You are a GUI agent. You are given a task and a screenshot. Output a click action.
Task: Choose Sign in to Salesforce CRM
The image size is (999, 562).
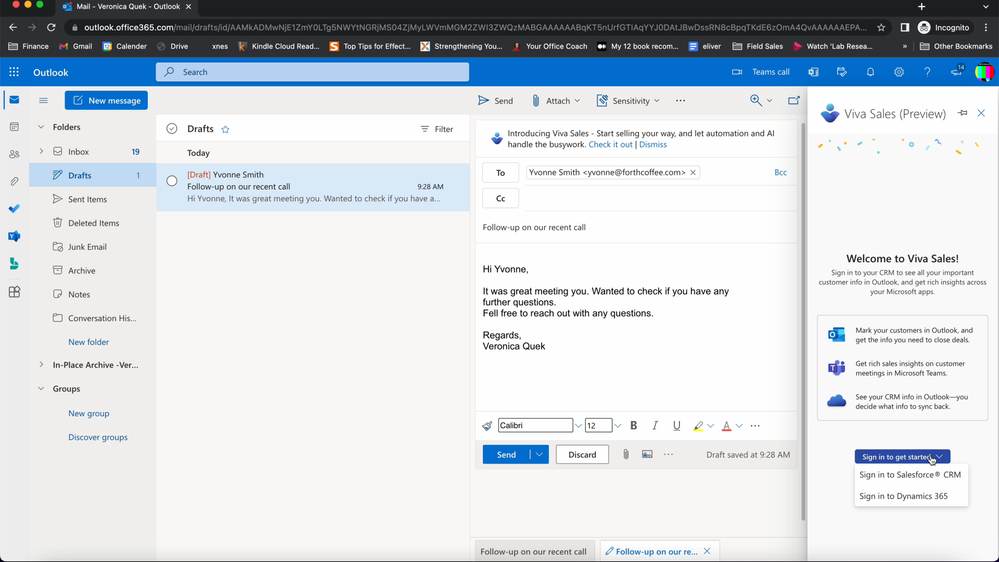coord(910,475)
